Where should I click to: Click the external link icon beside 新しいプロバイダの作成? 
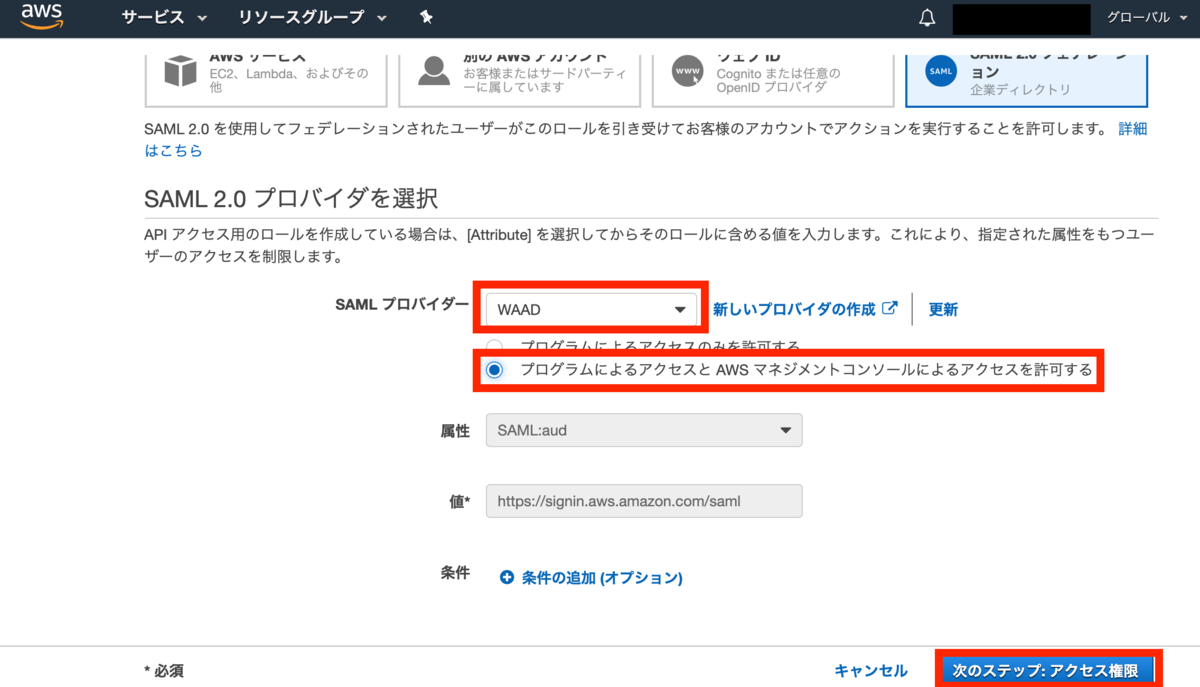tap(889, 308)
